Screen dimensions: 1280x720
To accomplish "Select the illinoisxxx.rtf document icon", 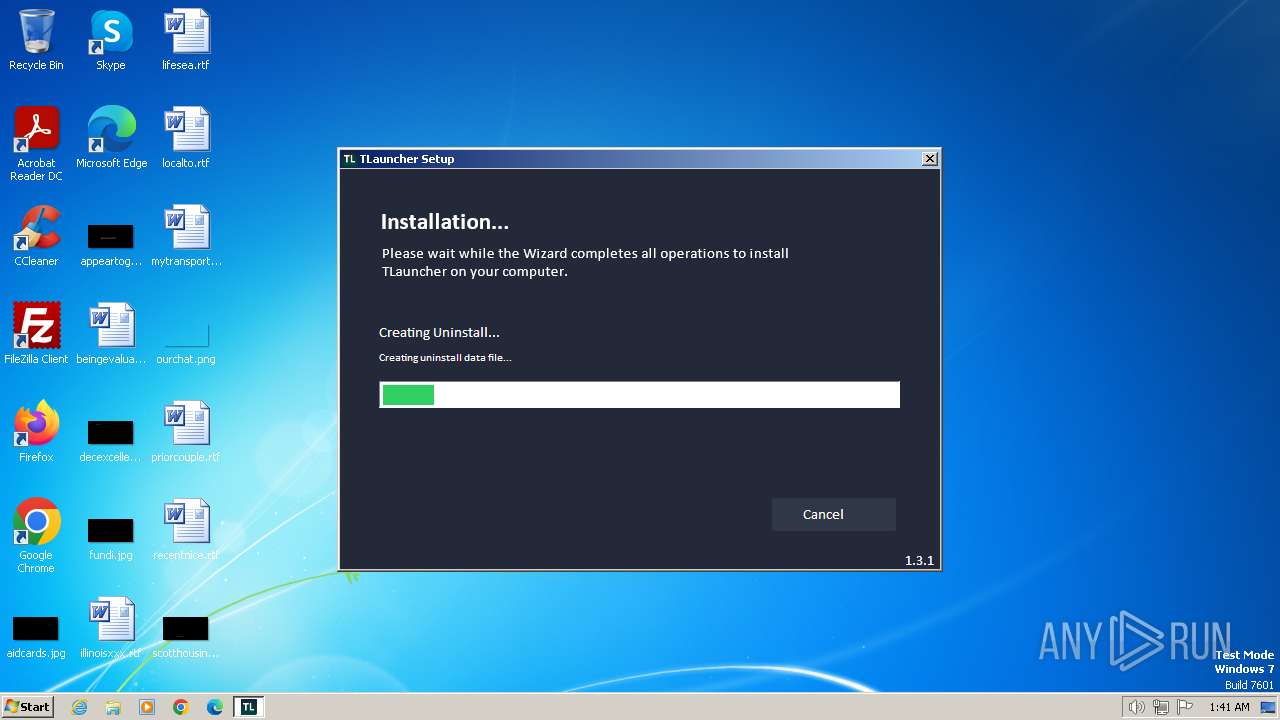I will 111,628.
